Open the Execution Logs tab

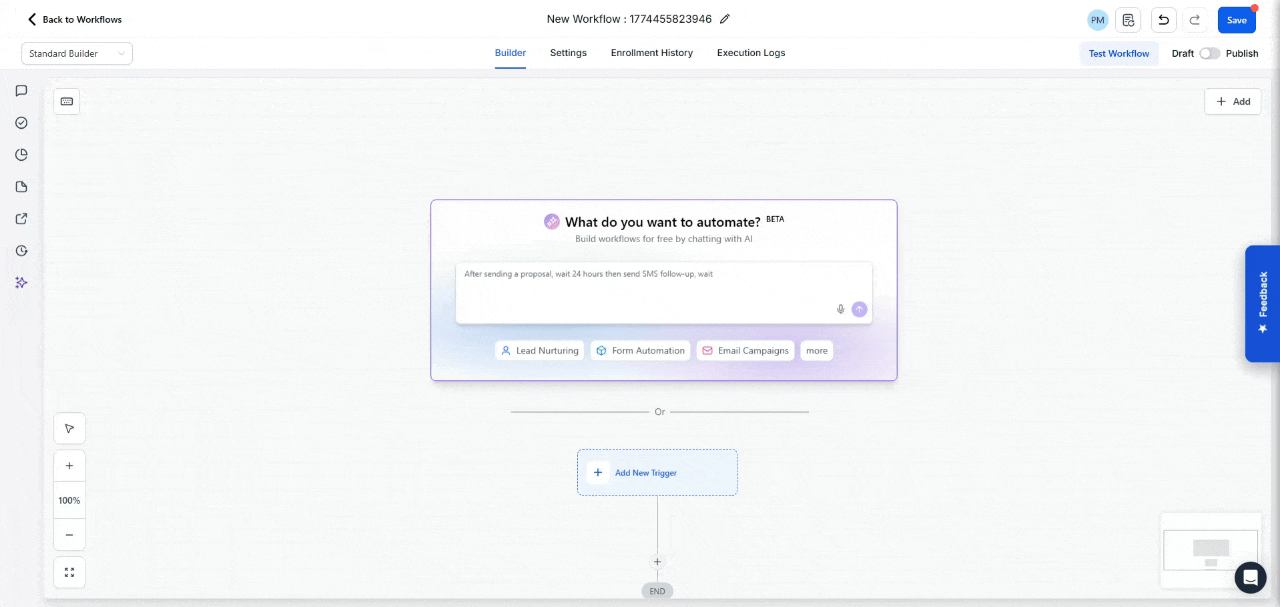coord(751,53)
